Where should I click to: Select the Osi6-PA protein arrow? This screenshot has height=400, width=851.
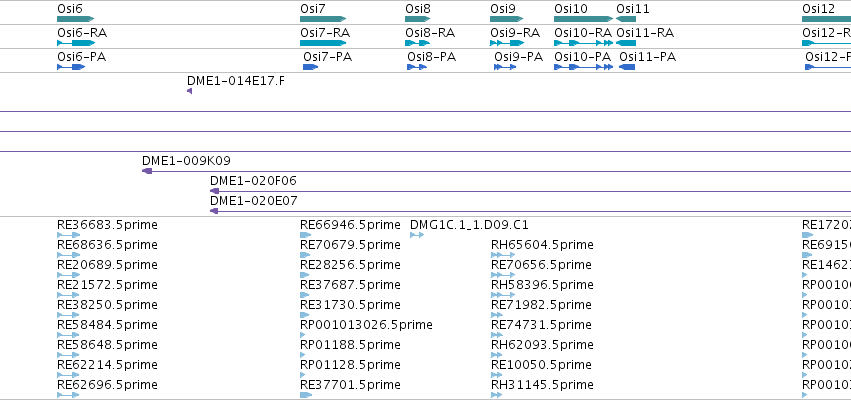pyautogui.click(x=71, y=67)
